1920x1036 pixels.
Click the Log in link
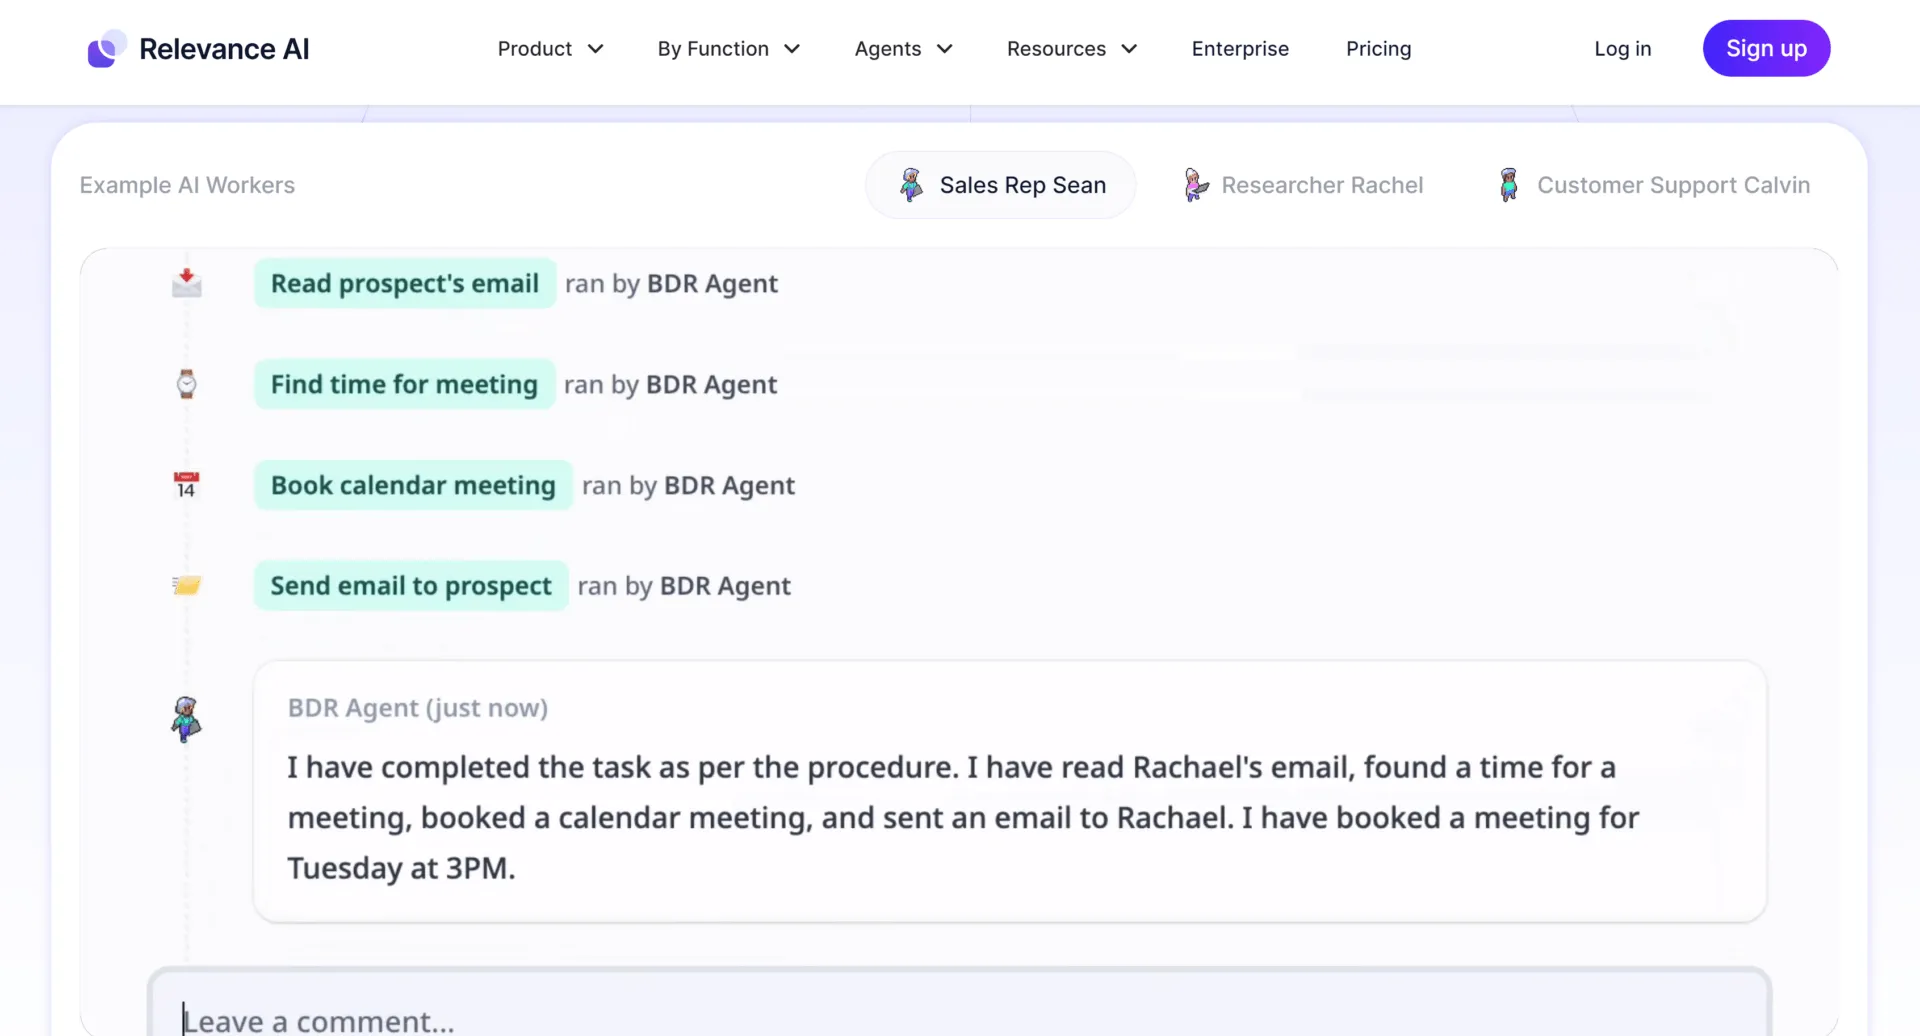1622,48
